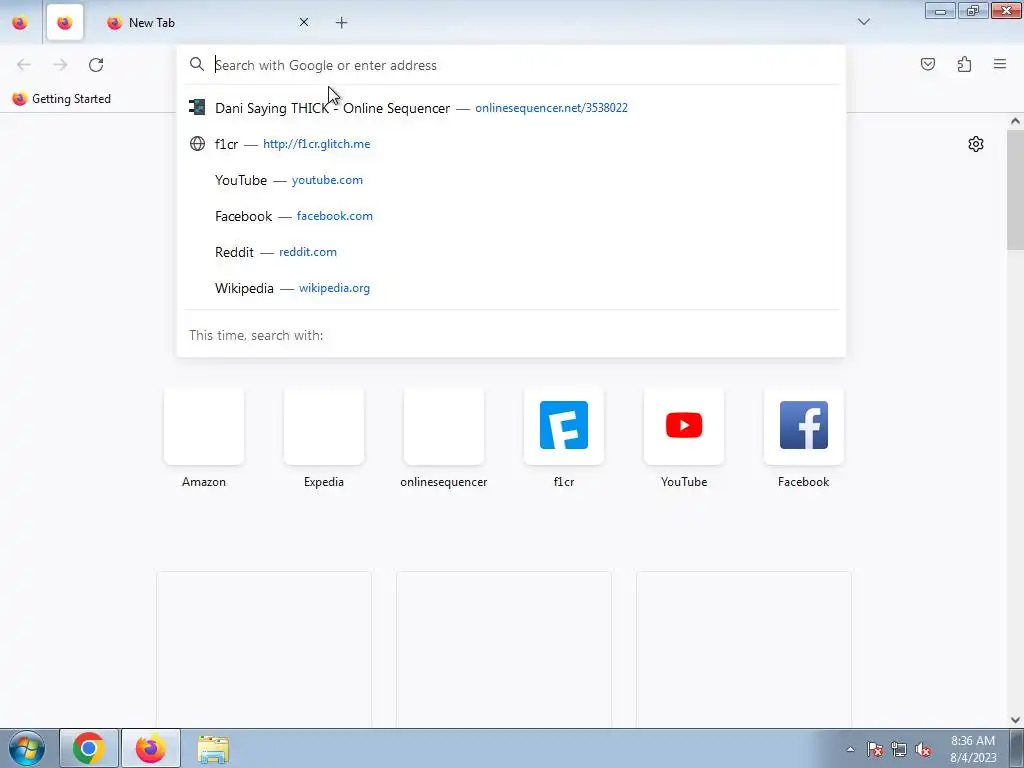Select the f1cr glitch.me suggestion
The width and height of the screenshot is (1024, 768).
[511, 144]
